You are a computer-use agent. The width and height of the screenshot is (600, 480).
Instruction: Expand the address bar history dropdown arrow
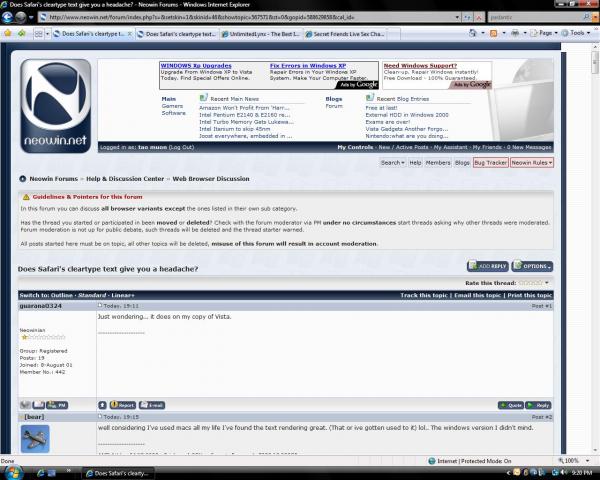[457, 17]
